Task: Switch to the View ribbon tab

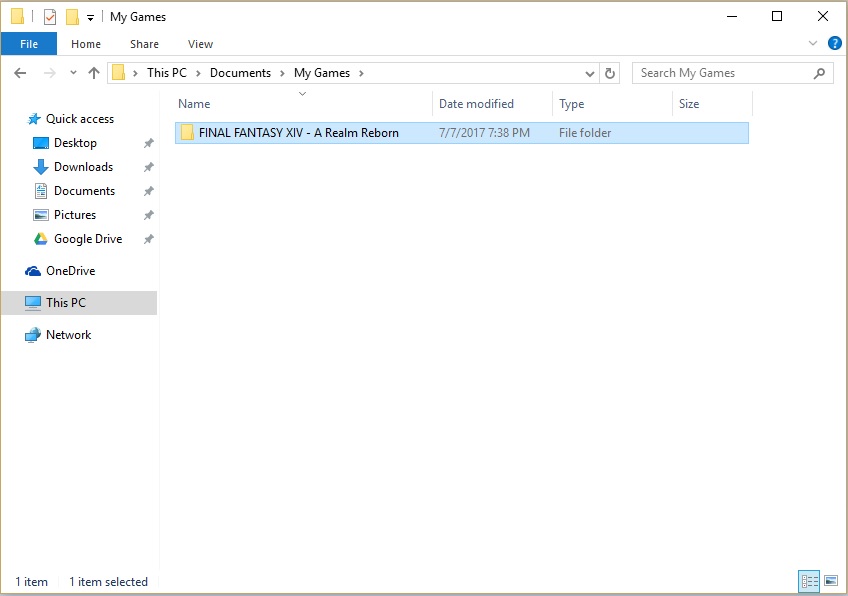Action: pos(200,44)
